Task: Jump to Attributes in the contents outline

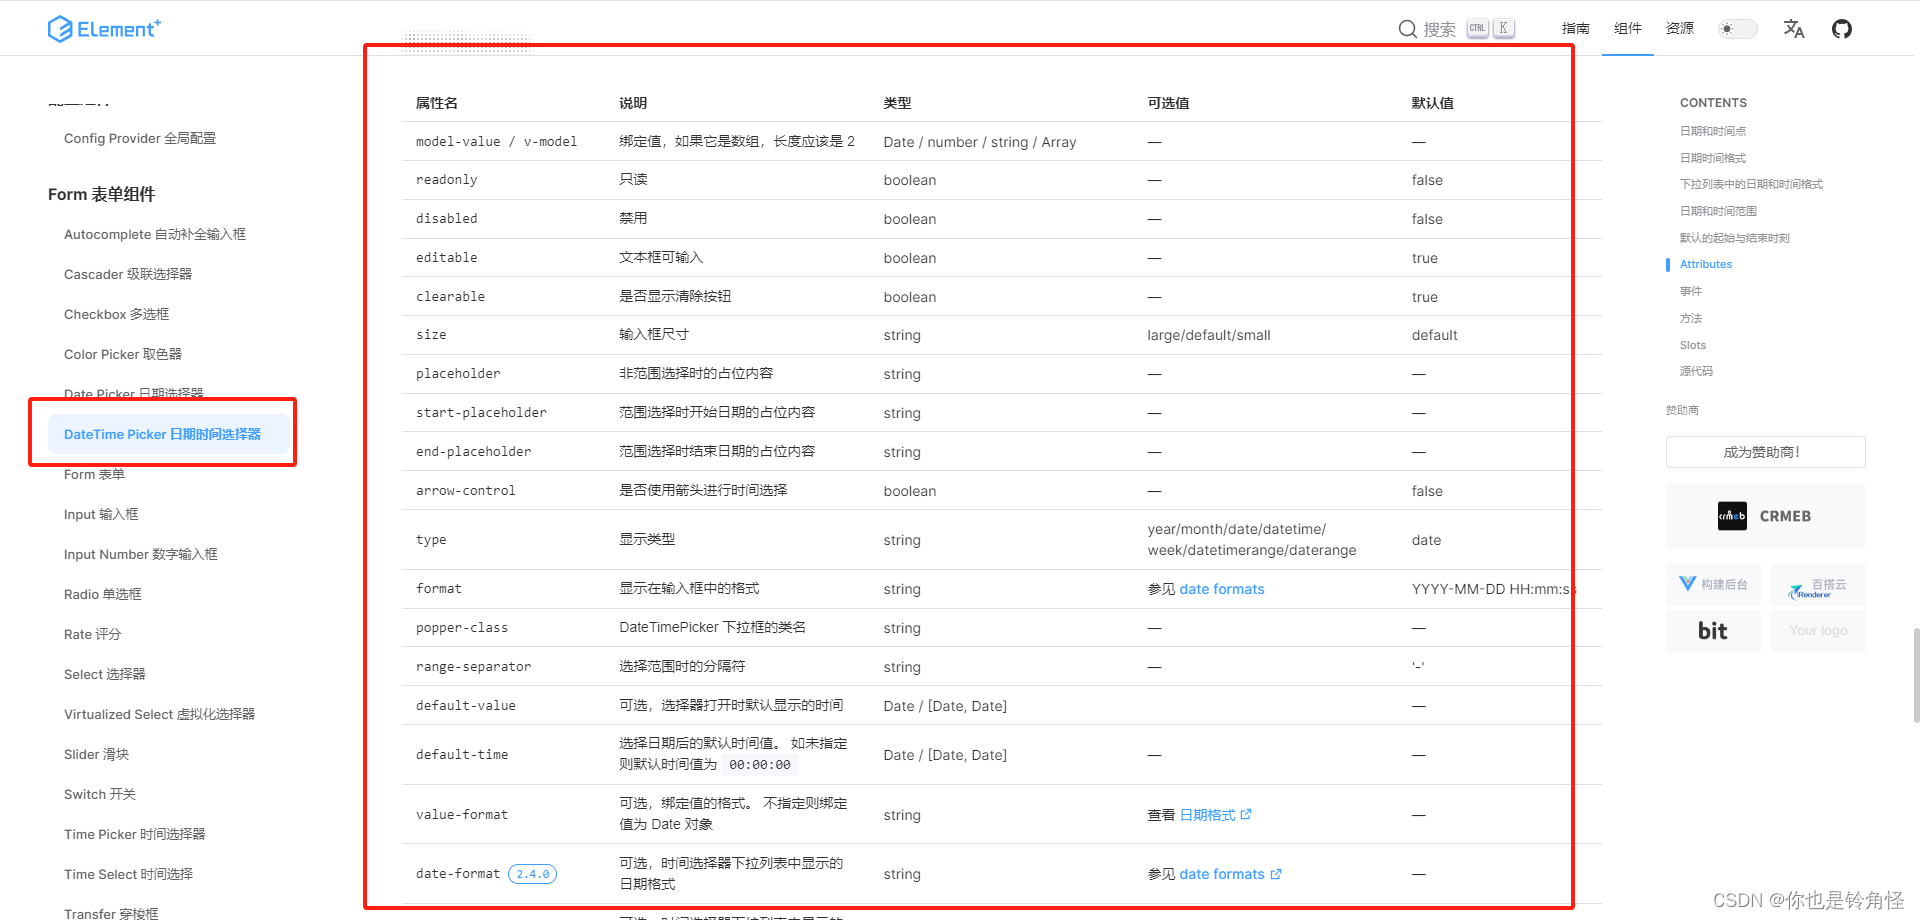Action: click(x=1704, y=264)
